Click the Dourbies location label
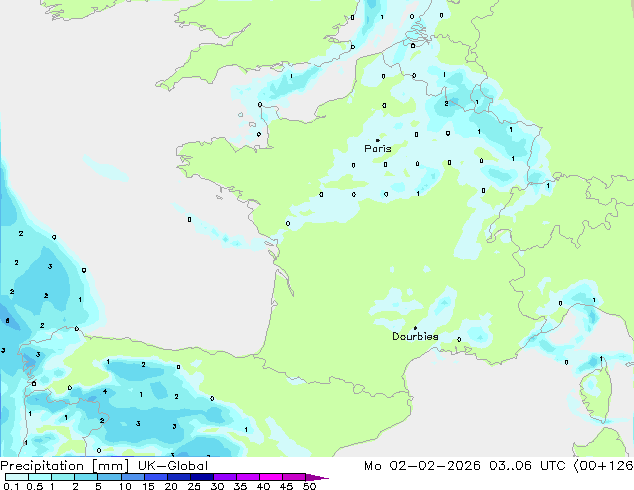Viewport: 634px width, 490px height. pyautogui.click(x=415, y=336)
